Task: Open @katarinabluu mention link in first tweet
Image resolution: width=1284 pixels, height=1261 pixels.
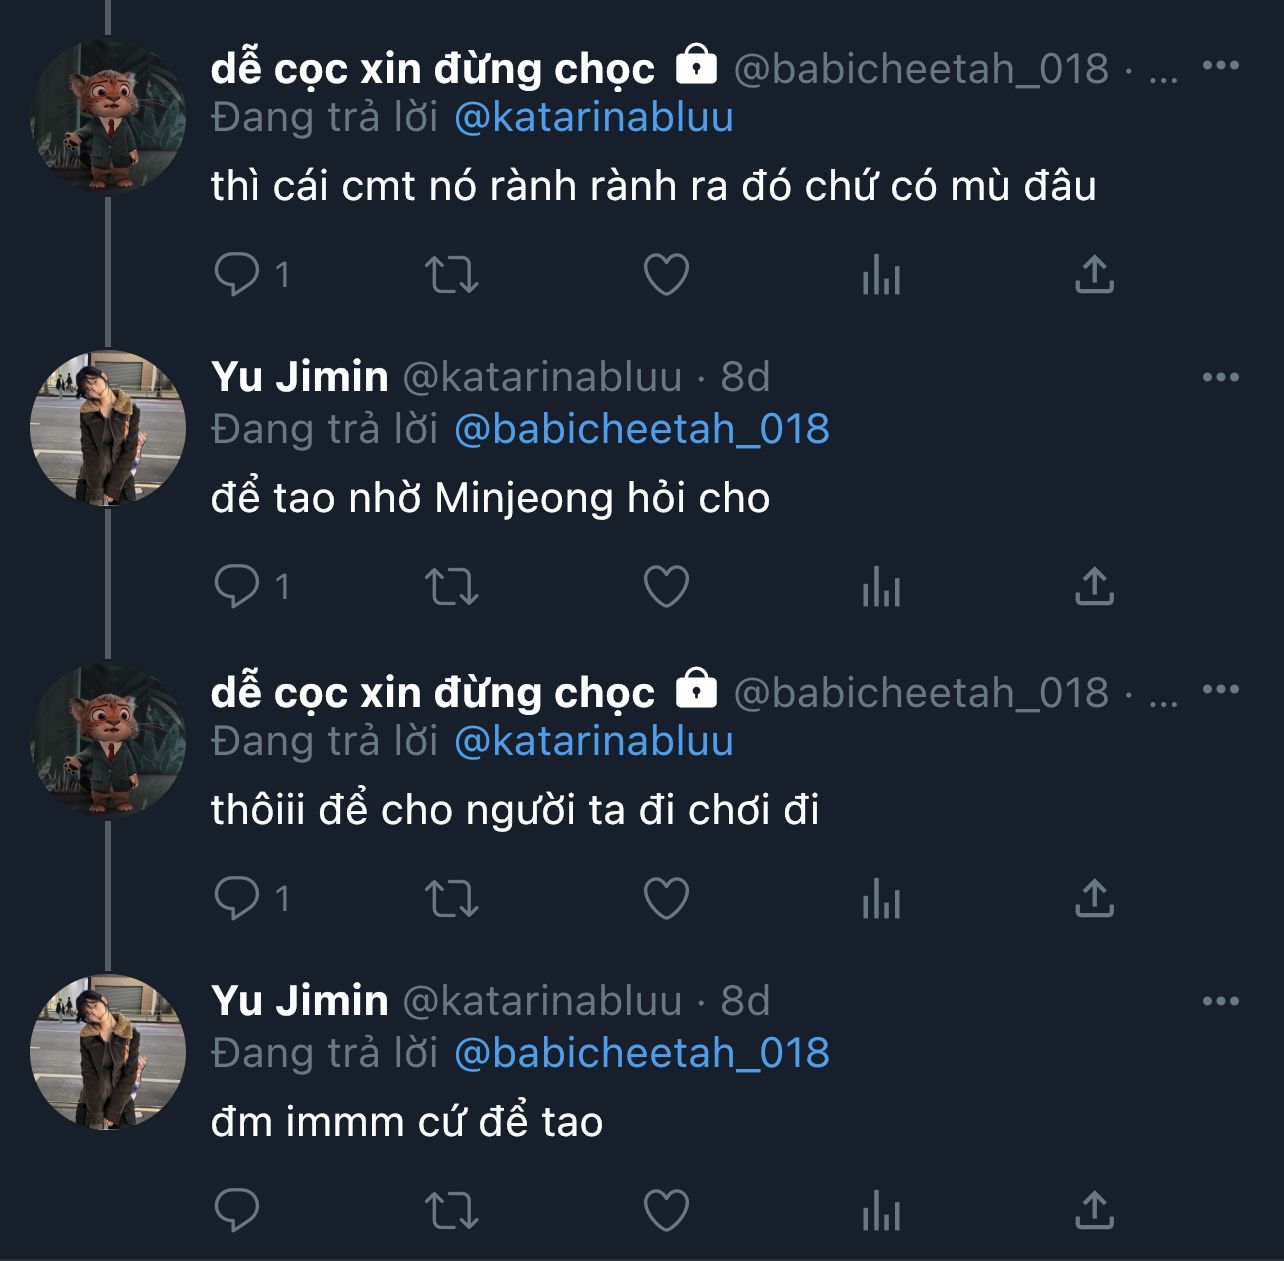Action: coord(594,118)
